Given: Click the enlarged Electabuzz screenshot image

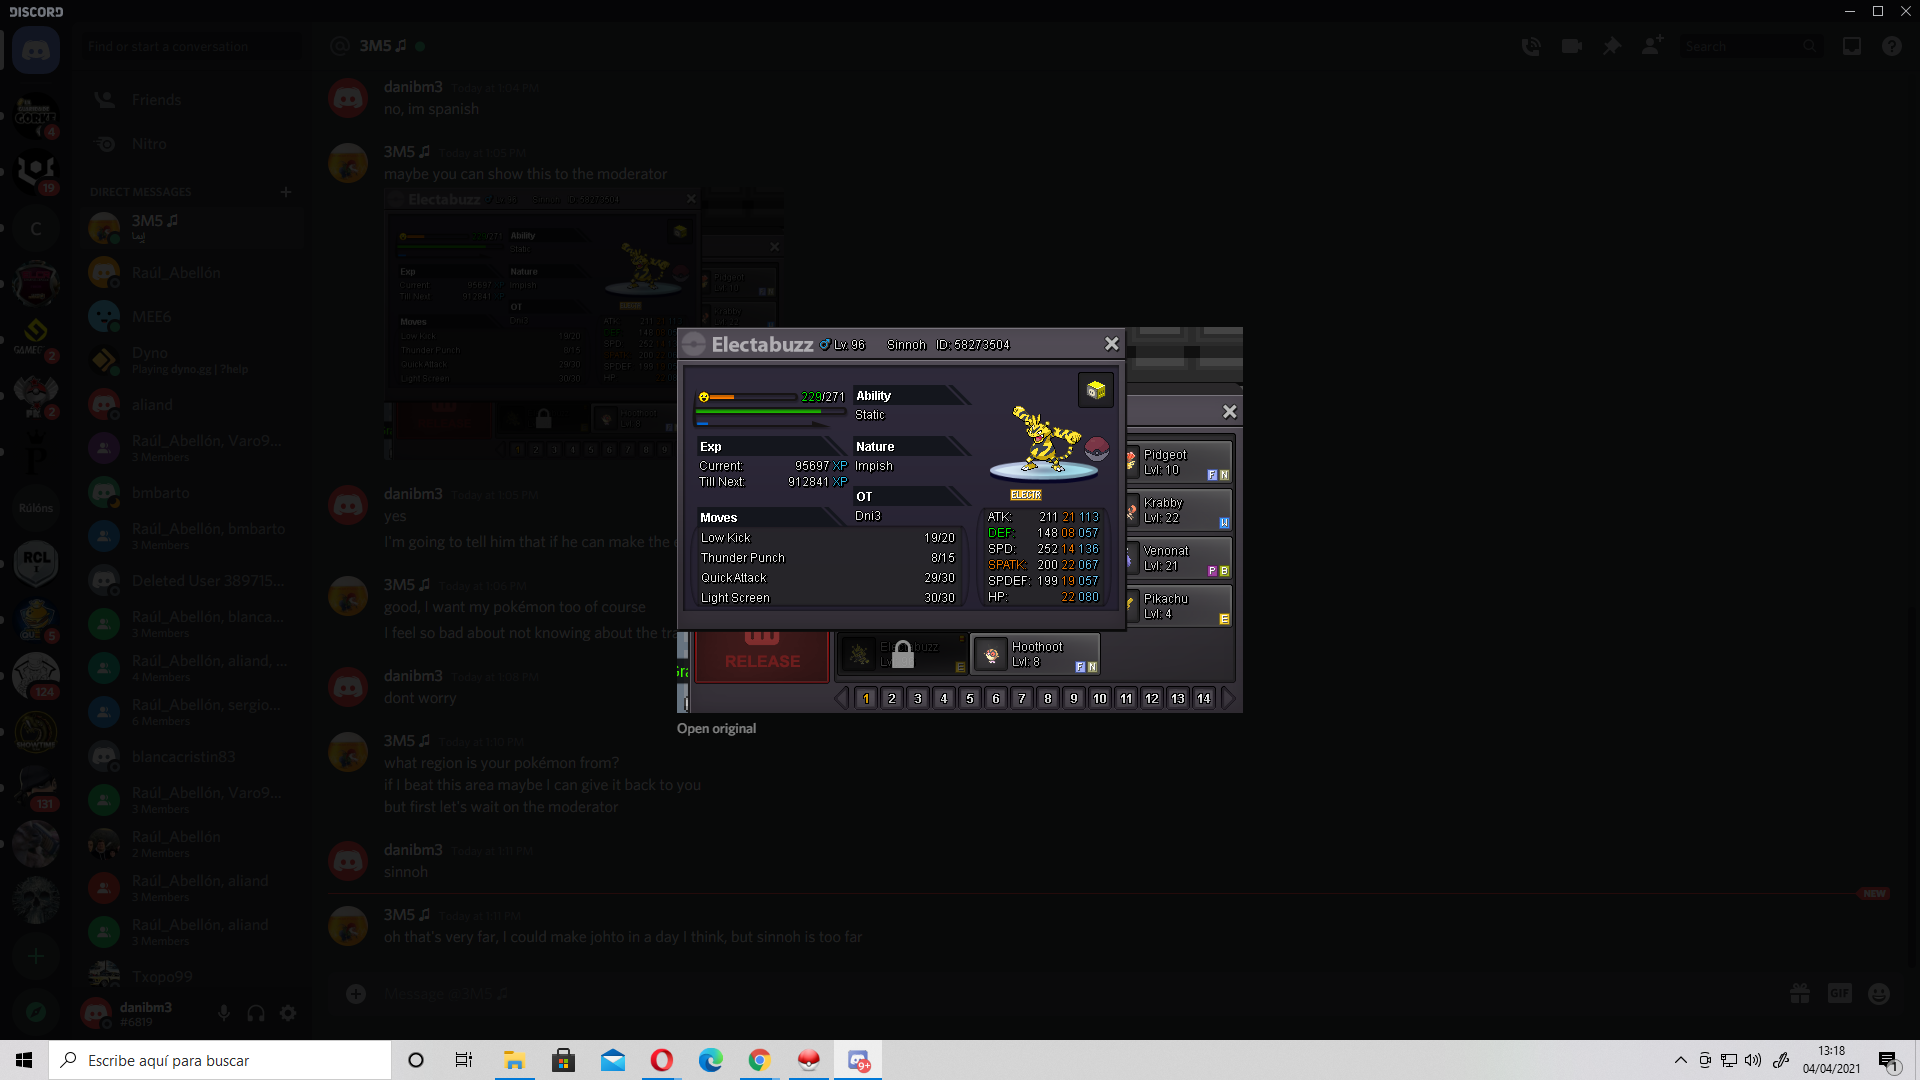Looking at the screenshot, I should click(x=959, y=520).
